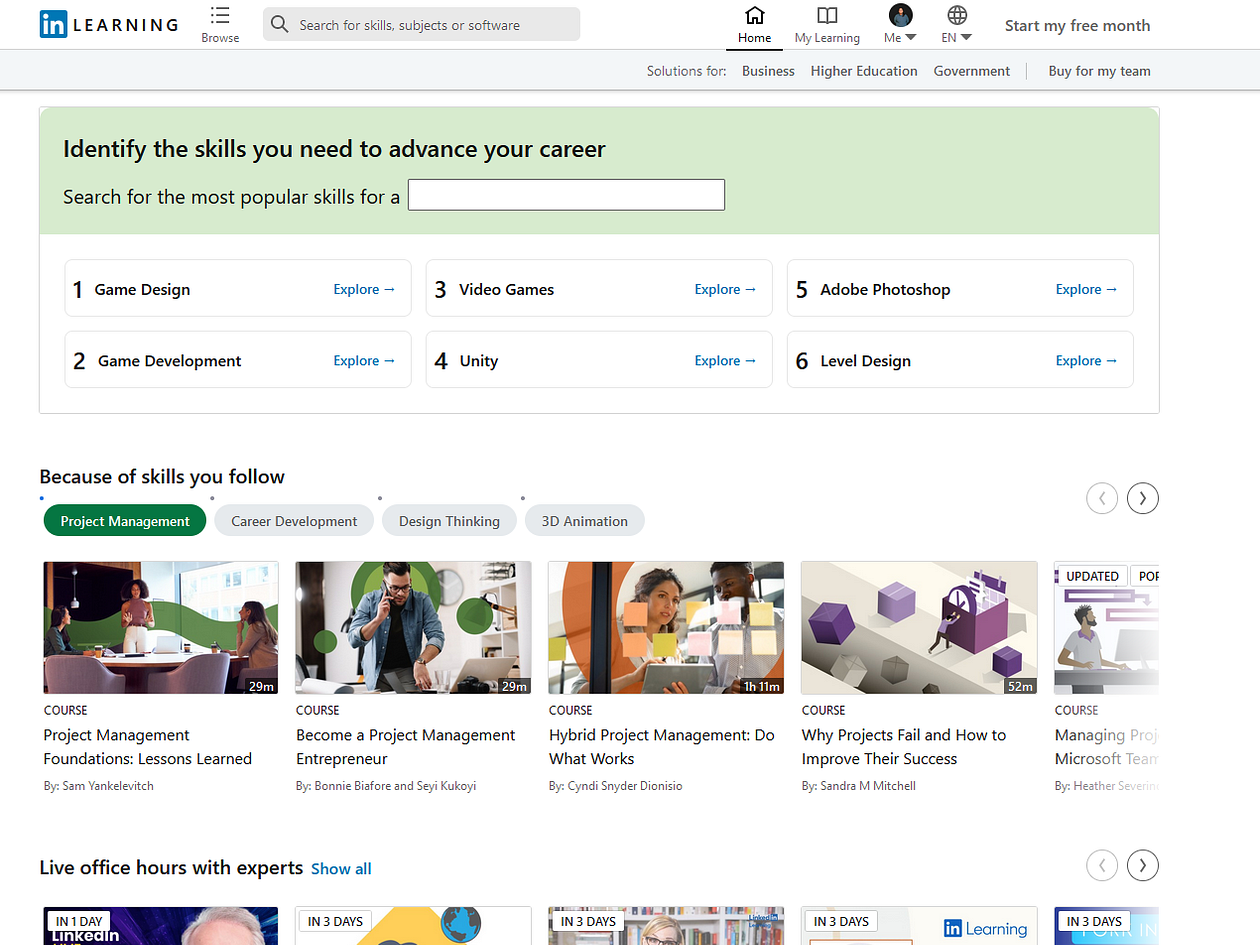The height and width of the screenshot is (945, 1260).
Task: Click author Sam Yankelevitch
Action: click(98, 786)
